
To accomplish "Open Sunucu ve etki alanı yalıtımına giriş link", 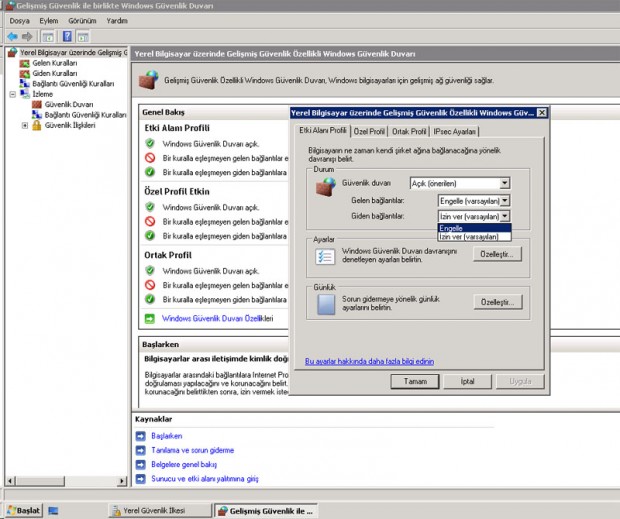I will pyautogui.click(x=204, y=479).
